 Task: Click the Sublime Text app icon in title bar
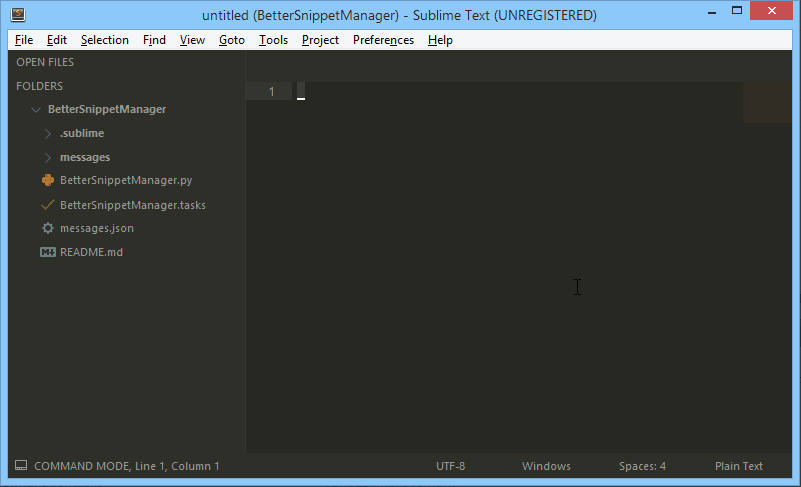(x=18, y=14)
